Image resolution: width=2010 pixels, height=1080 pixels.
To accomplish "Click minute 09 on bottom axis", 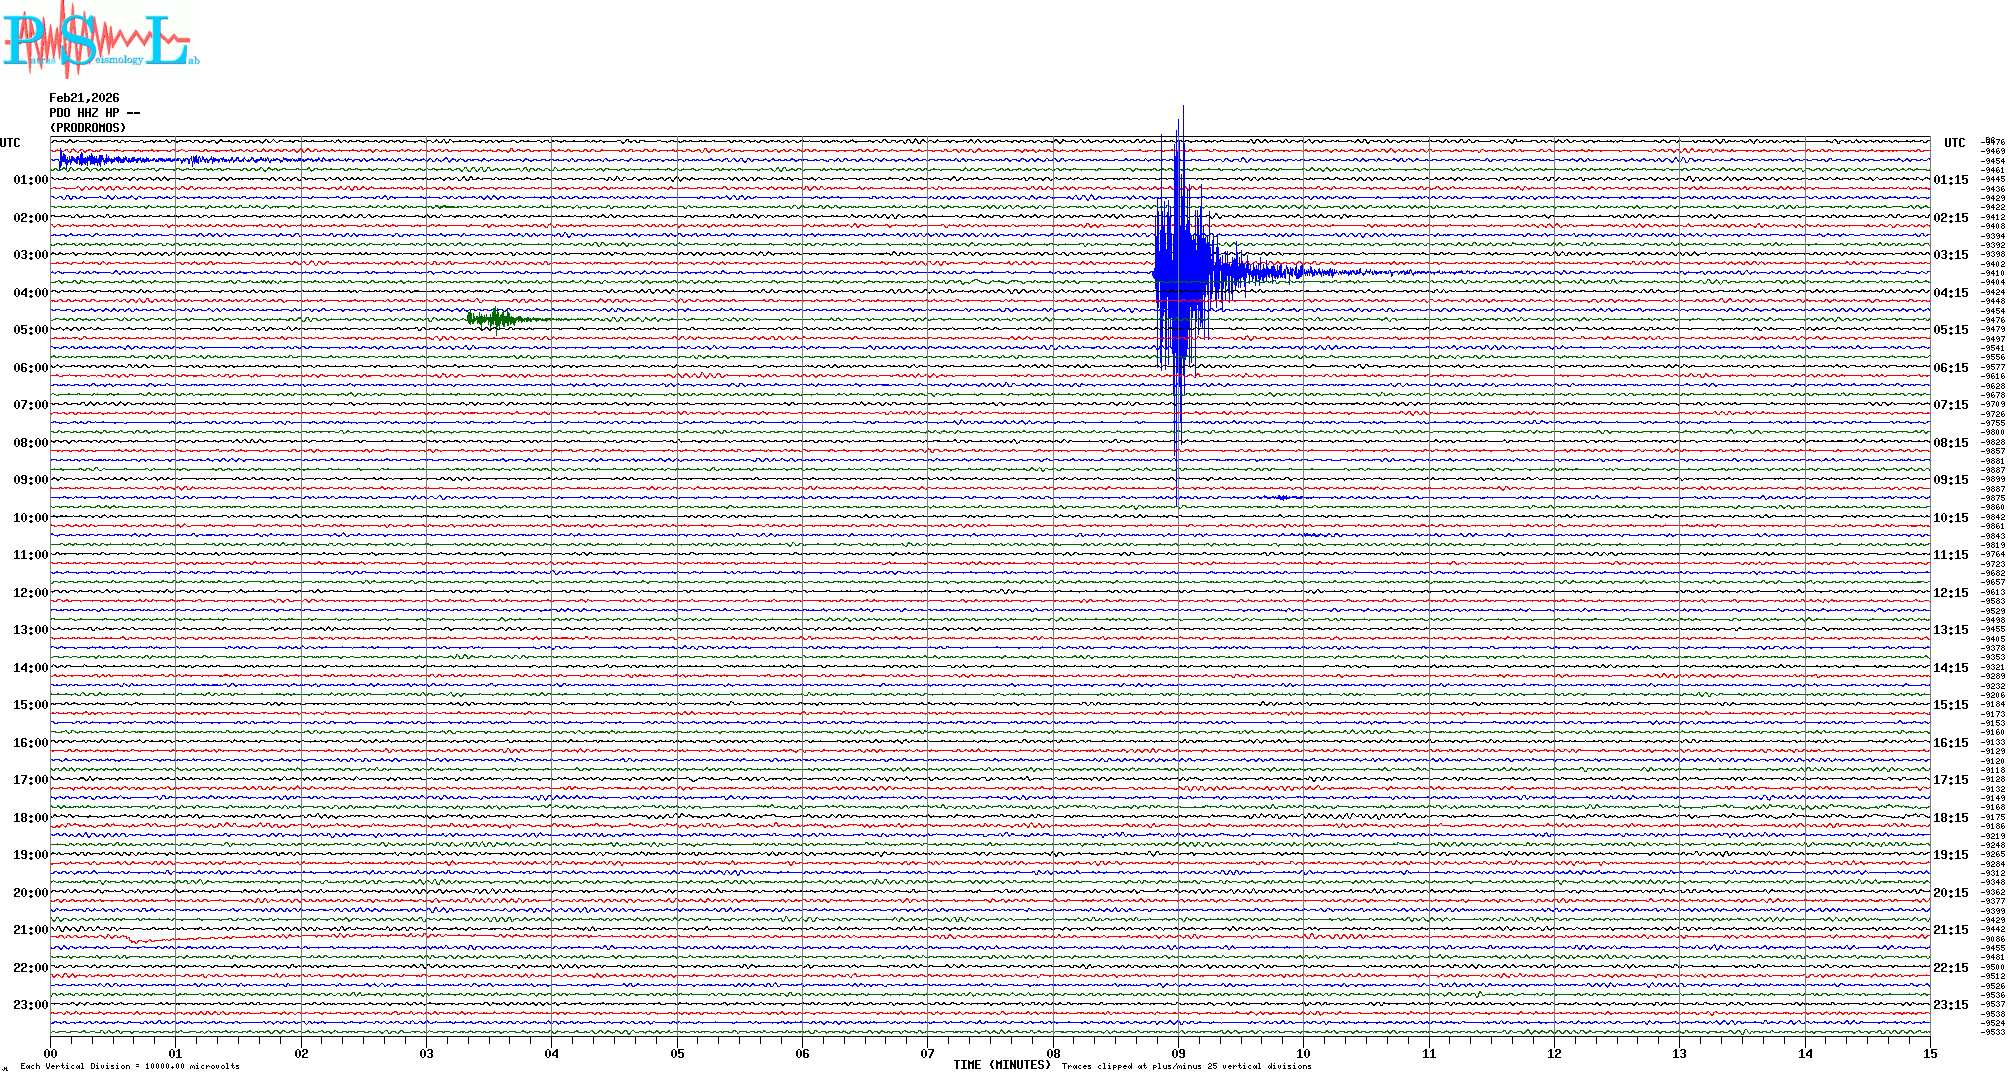I will 1178,1053.
